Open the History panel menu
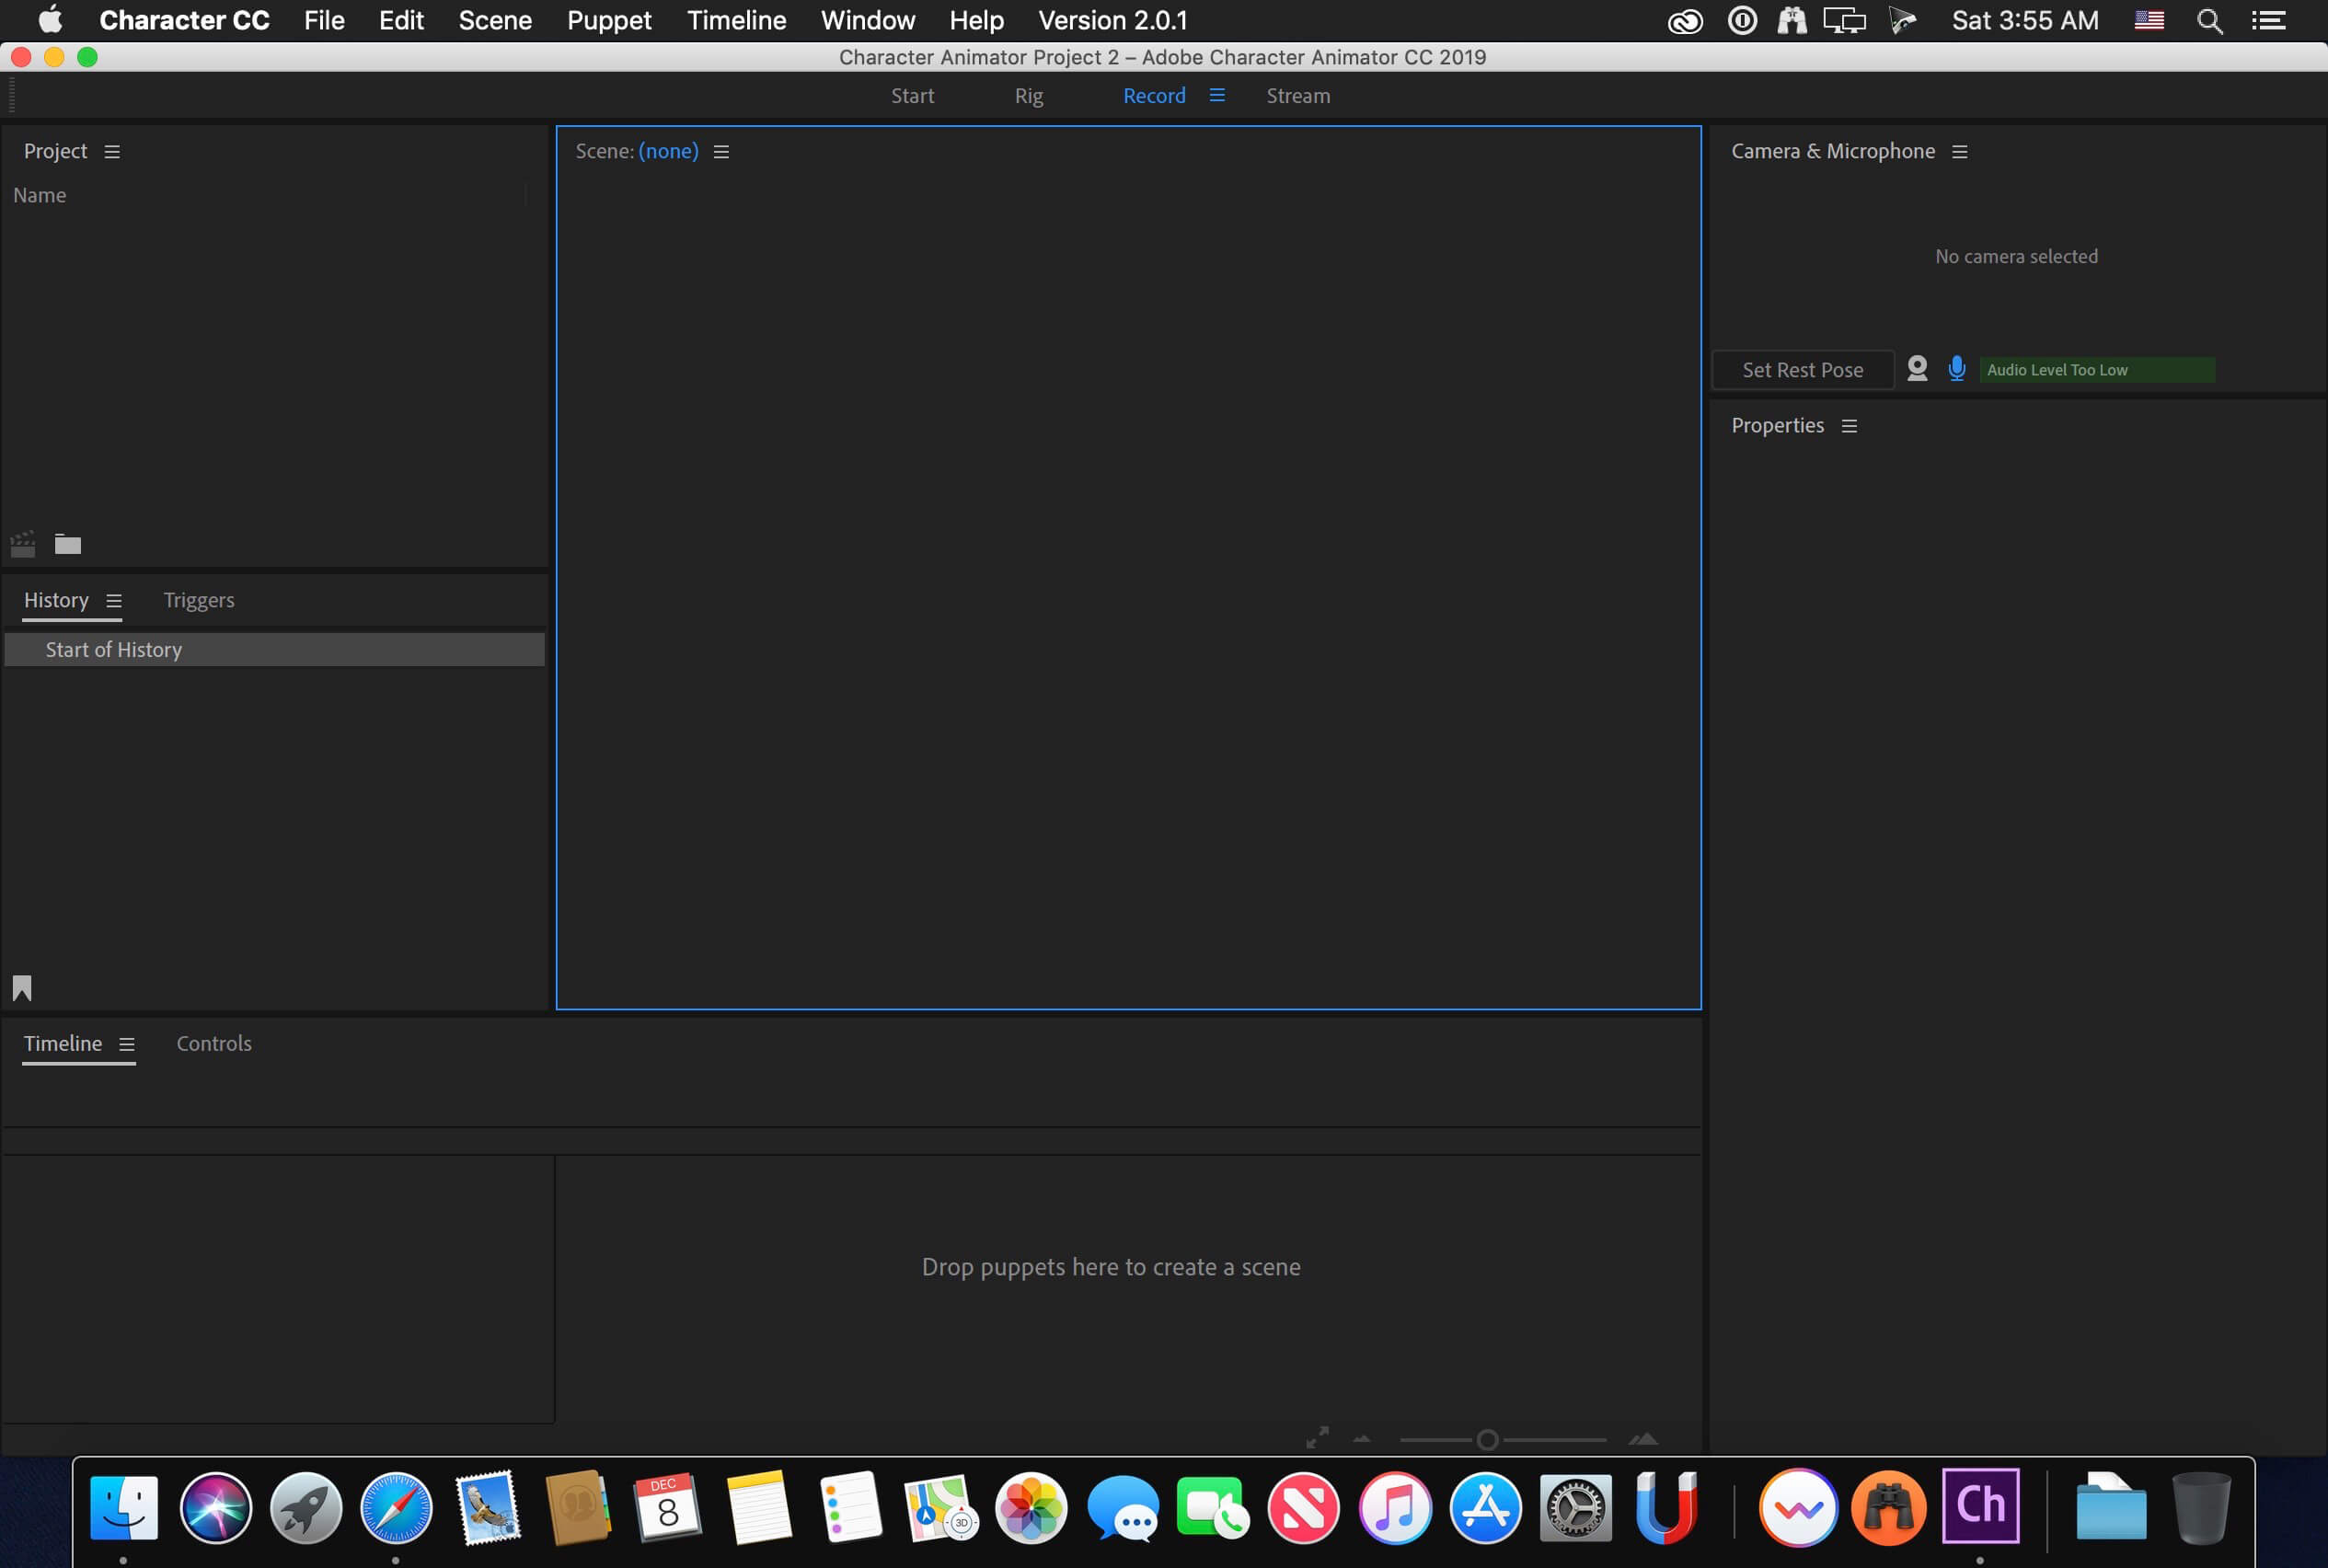 (114, 601)
